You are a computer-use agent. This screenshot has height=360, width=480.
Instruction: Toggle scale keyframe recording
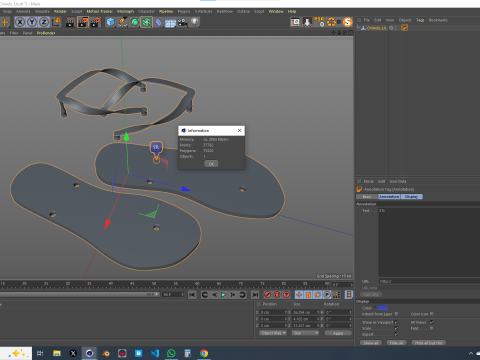[308, 295]
